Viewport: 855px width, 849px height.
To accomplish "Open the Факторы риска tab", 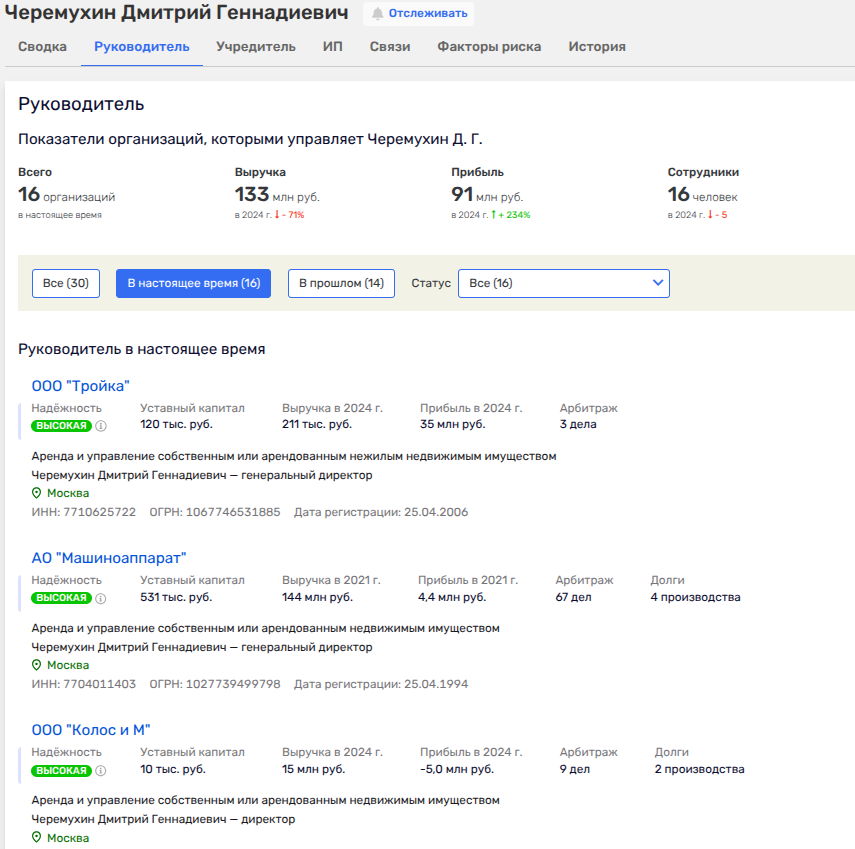I will pos(489,47).
